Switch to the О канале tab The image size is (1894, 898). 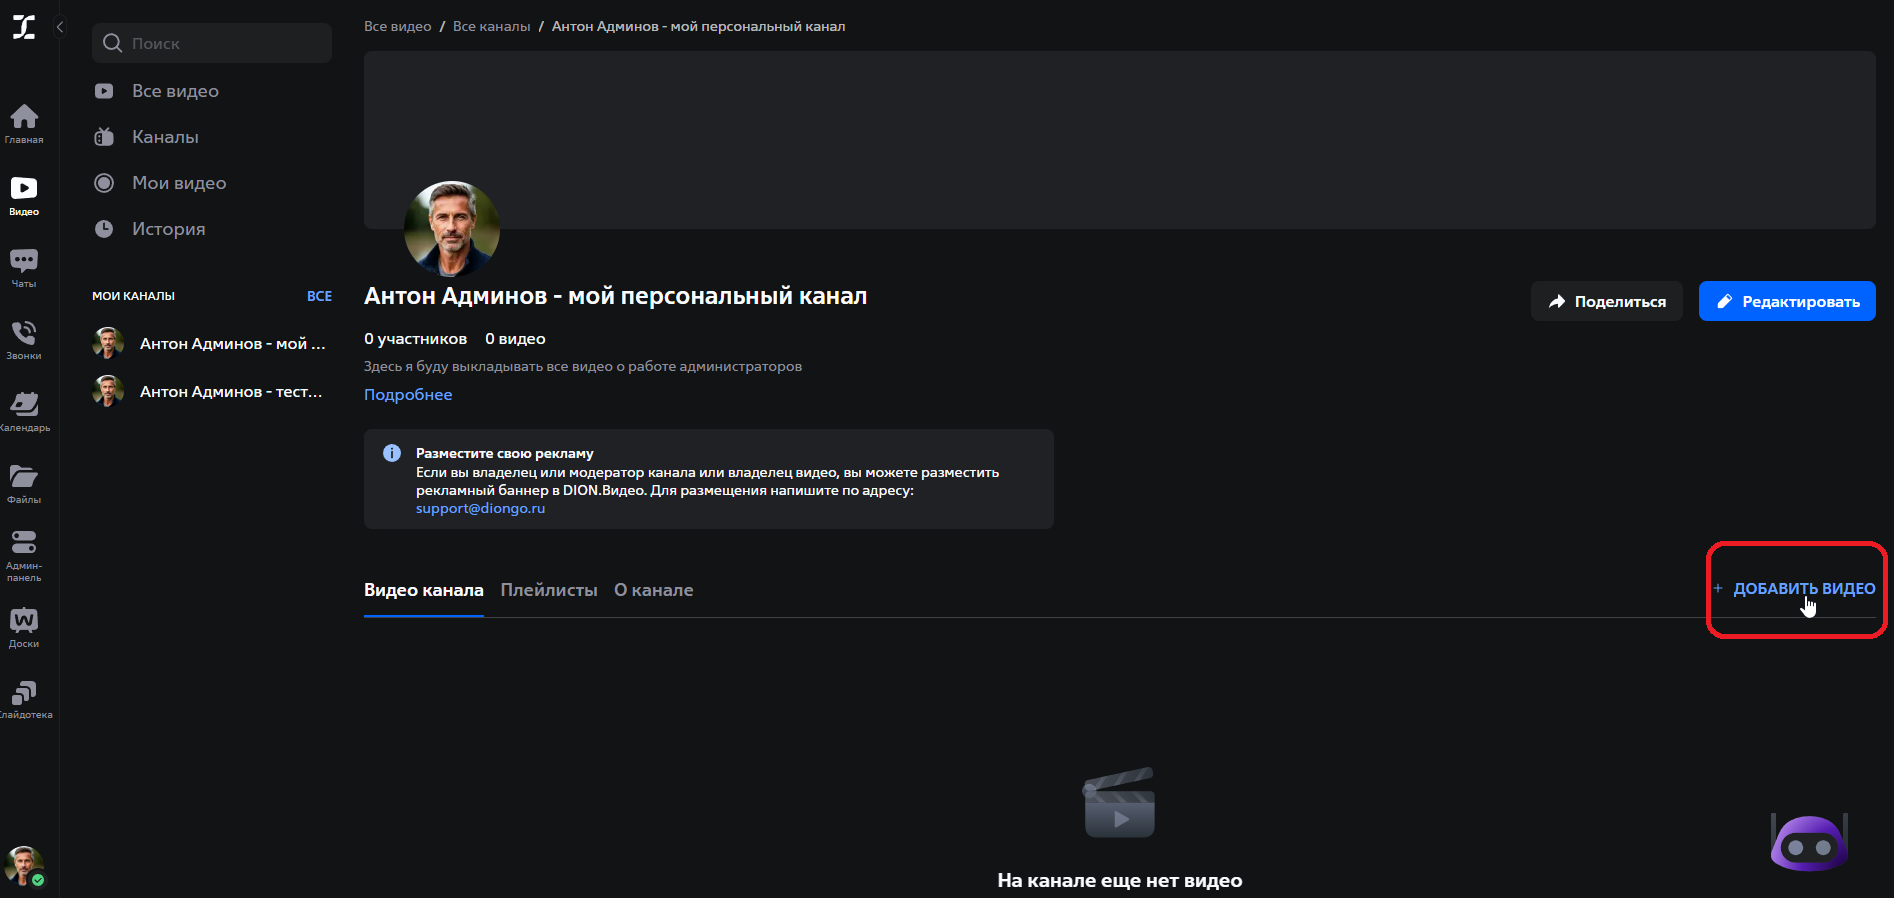point(654,590)
